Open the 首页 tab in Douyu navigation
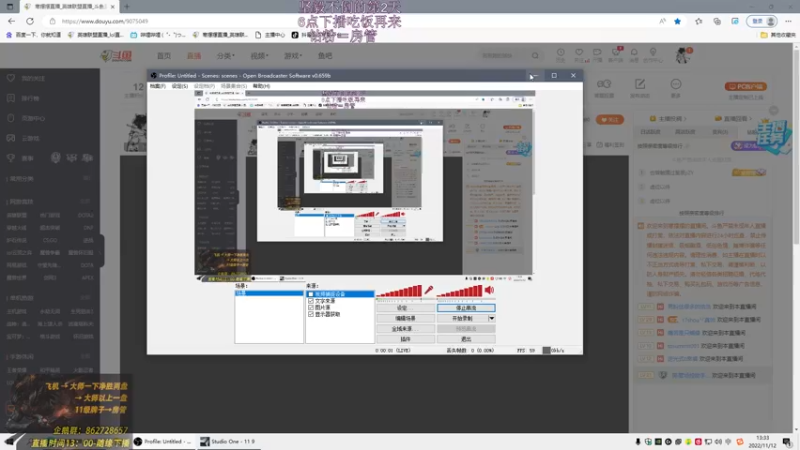The image size is (800, 450). pos(164,56)
